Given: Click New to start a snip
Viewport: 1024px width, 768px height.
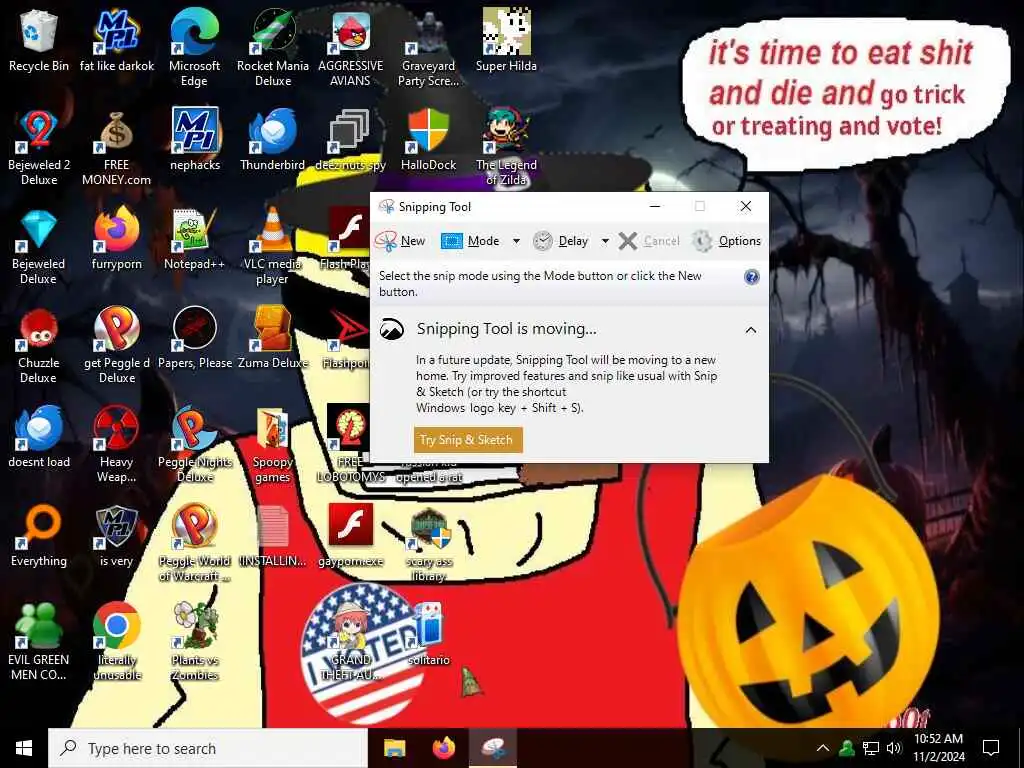Looking at the screenshot, I should (400, 241).
